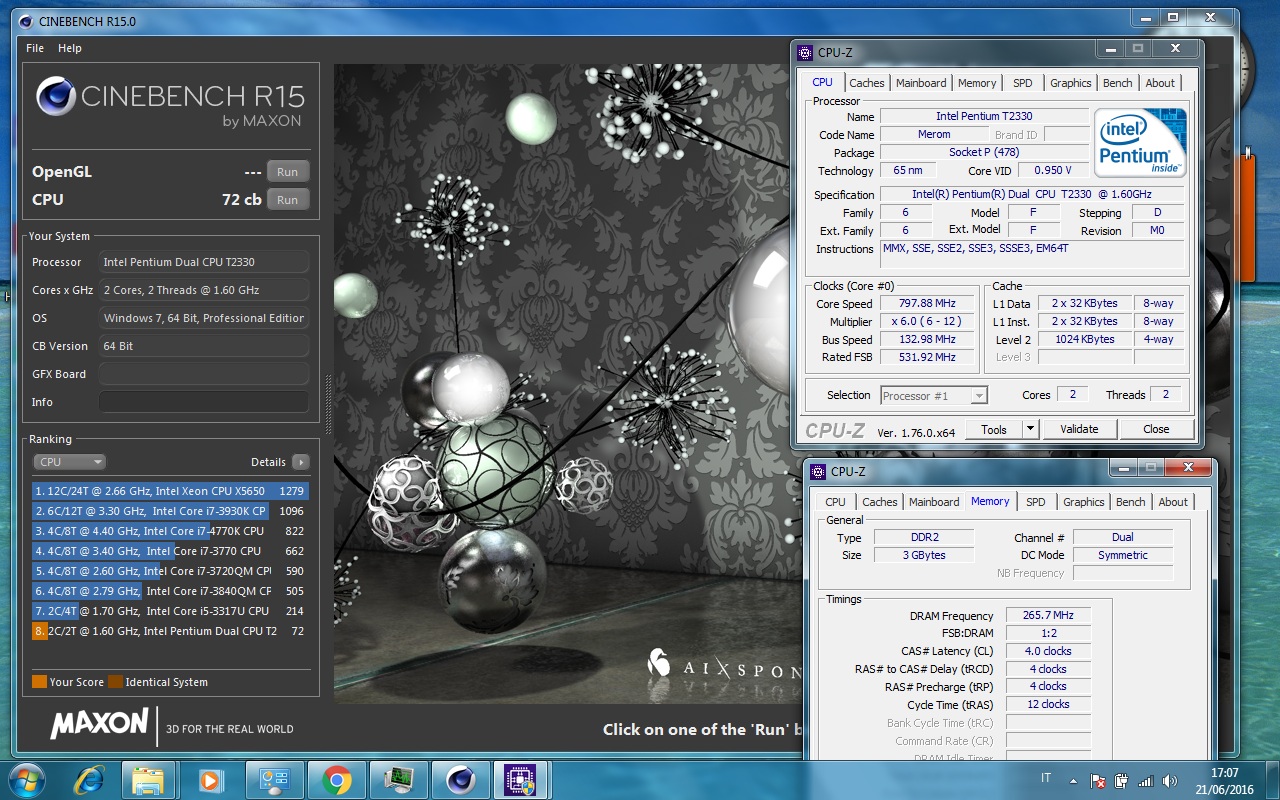Open Windows Explorer folder icon on taskbar
1280x800 pixels.
(148, 780)
